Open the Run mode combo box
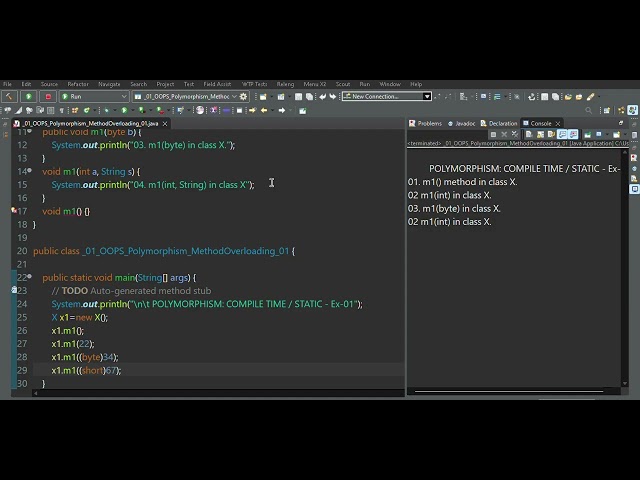The width and height of the screenshot is (640, 480). click(94, 96)
